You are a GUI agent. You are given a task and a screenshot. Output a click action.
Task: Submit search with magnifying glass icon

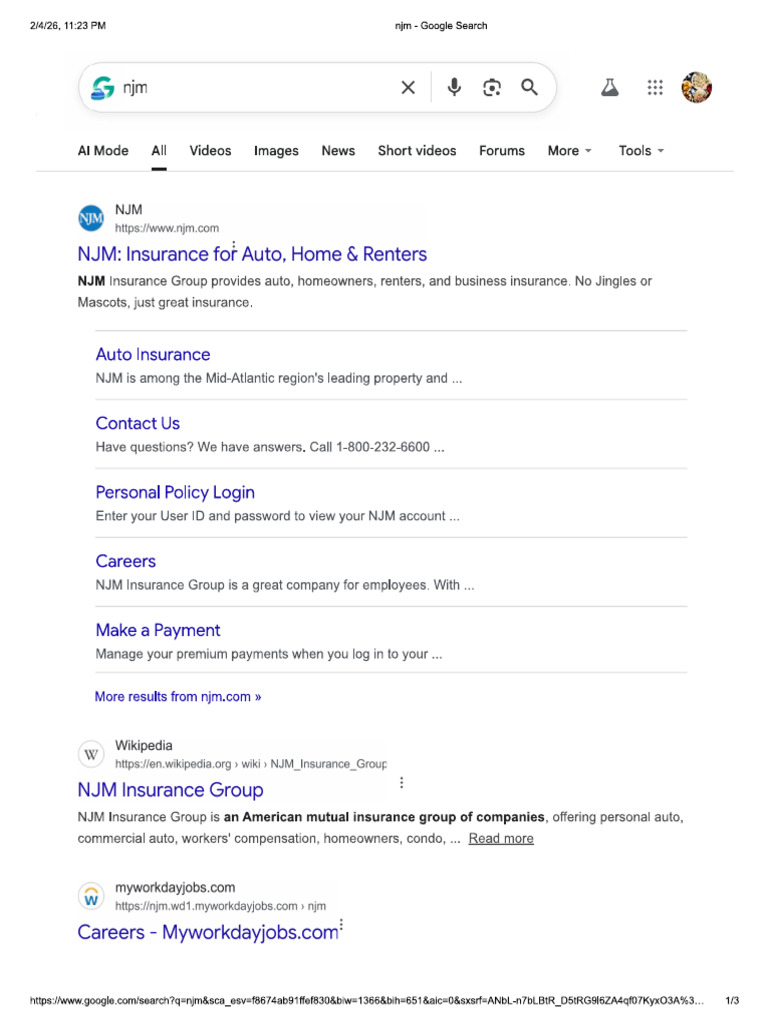(529, 87)
